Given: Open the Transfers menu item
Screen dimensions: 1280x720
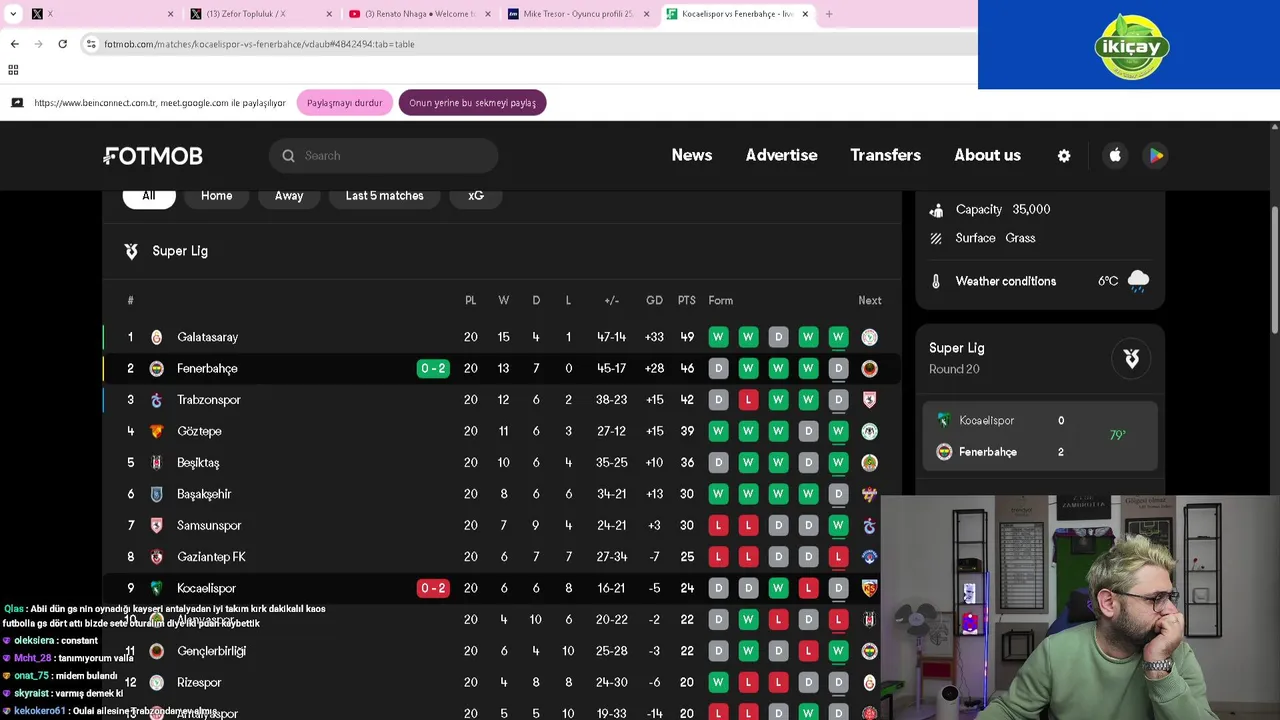Looking at the screenshot, I should (885, 155).
